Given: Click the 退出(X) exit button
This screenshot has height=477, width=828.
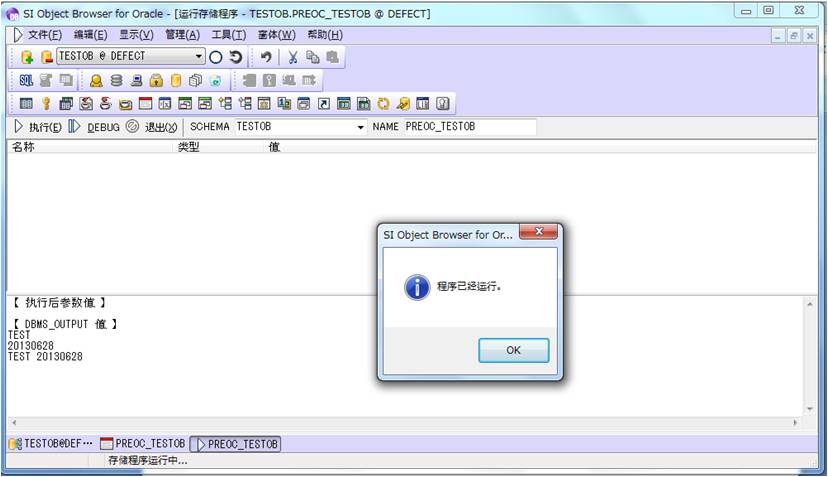Looking at the screenshot, I should [x=152, y=127].
